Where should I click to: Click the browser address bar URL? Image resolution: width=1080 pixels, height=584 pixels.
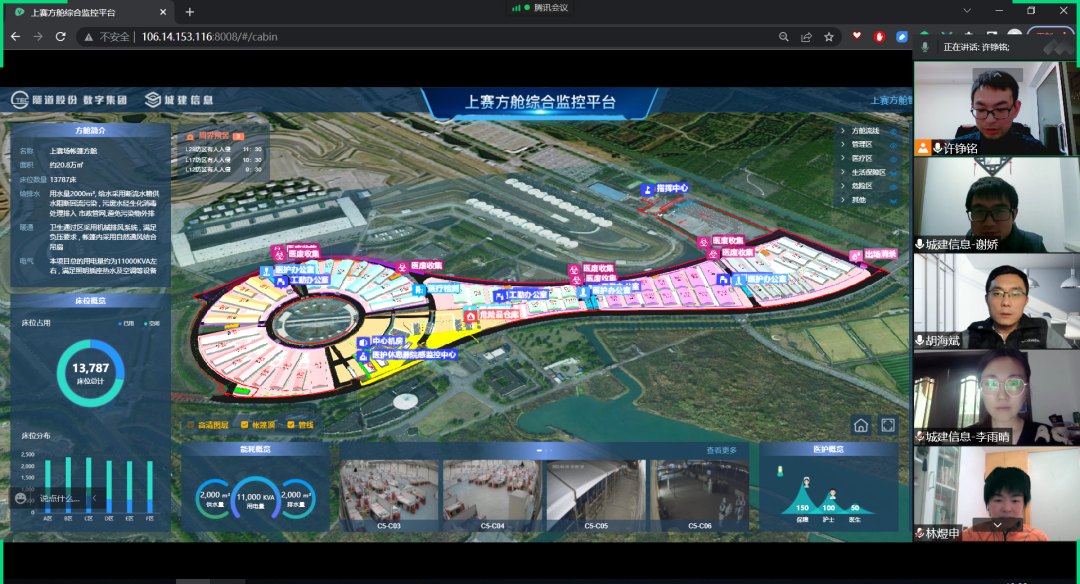coord(209,36)
